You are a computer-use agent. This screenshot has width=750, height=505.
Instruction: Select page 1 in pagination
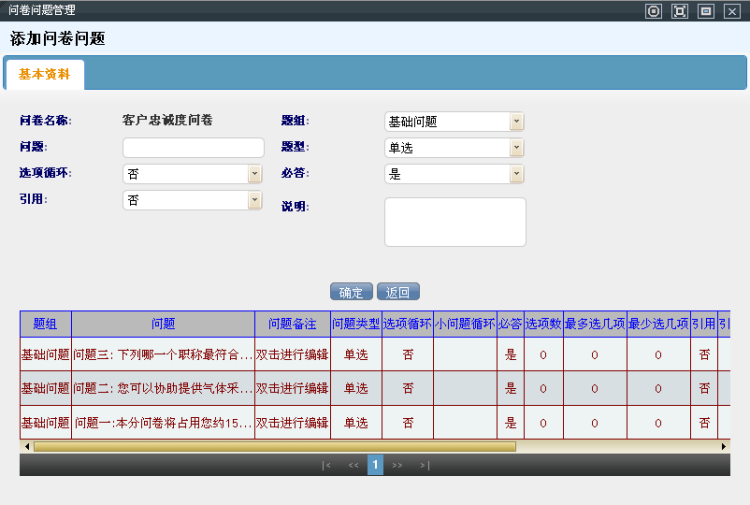point(375,465)
